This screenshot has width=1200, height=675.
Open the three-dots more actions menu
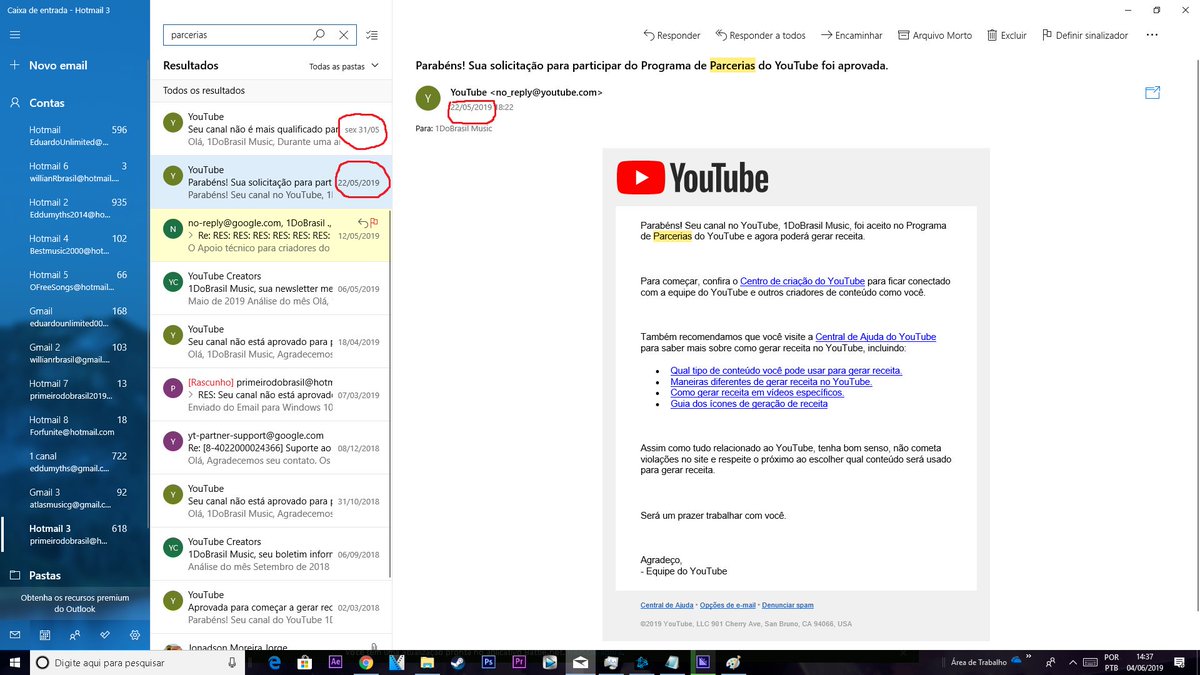click(1152, 35)
